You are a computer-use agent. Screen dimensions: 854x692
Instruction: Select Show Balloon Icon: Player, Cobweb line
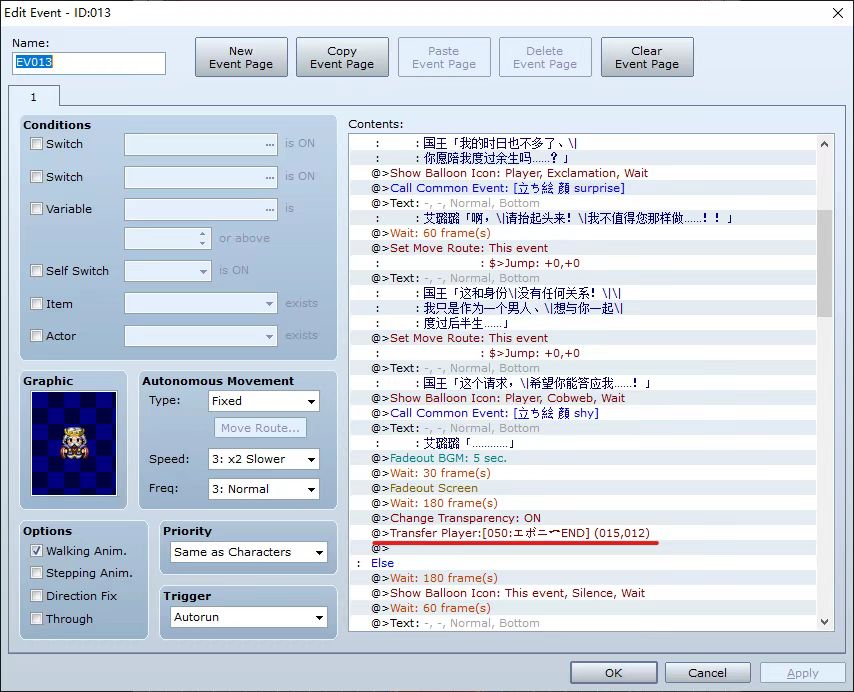(583, 398)
